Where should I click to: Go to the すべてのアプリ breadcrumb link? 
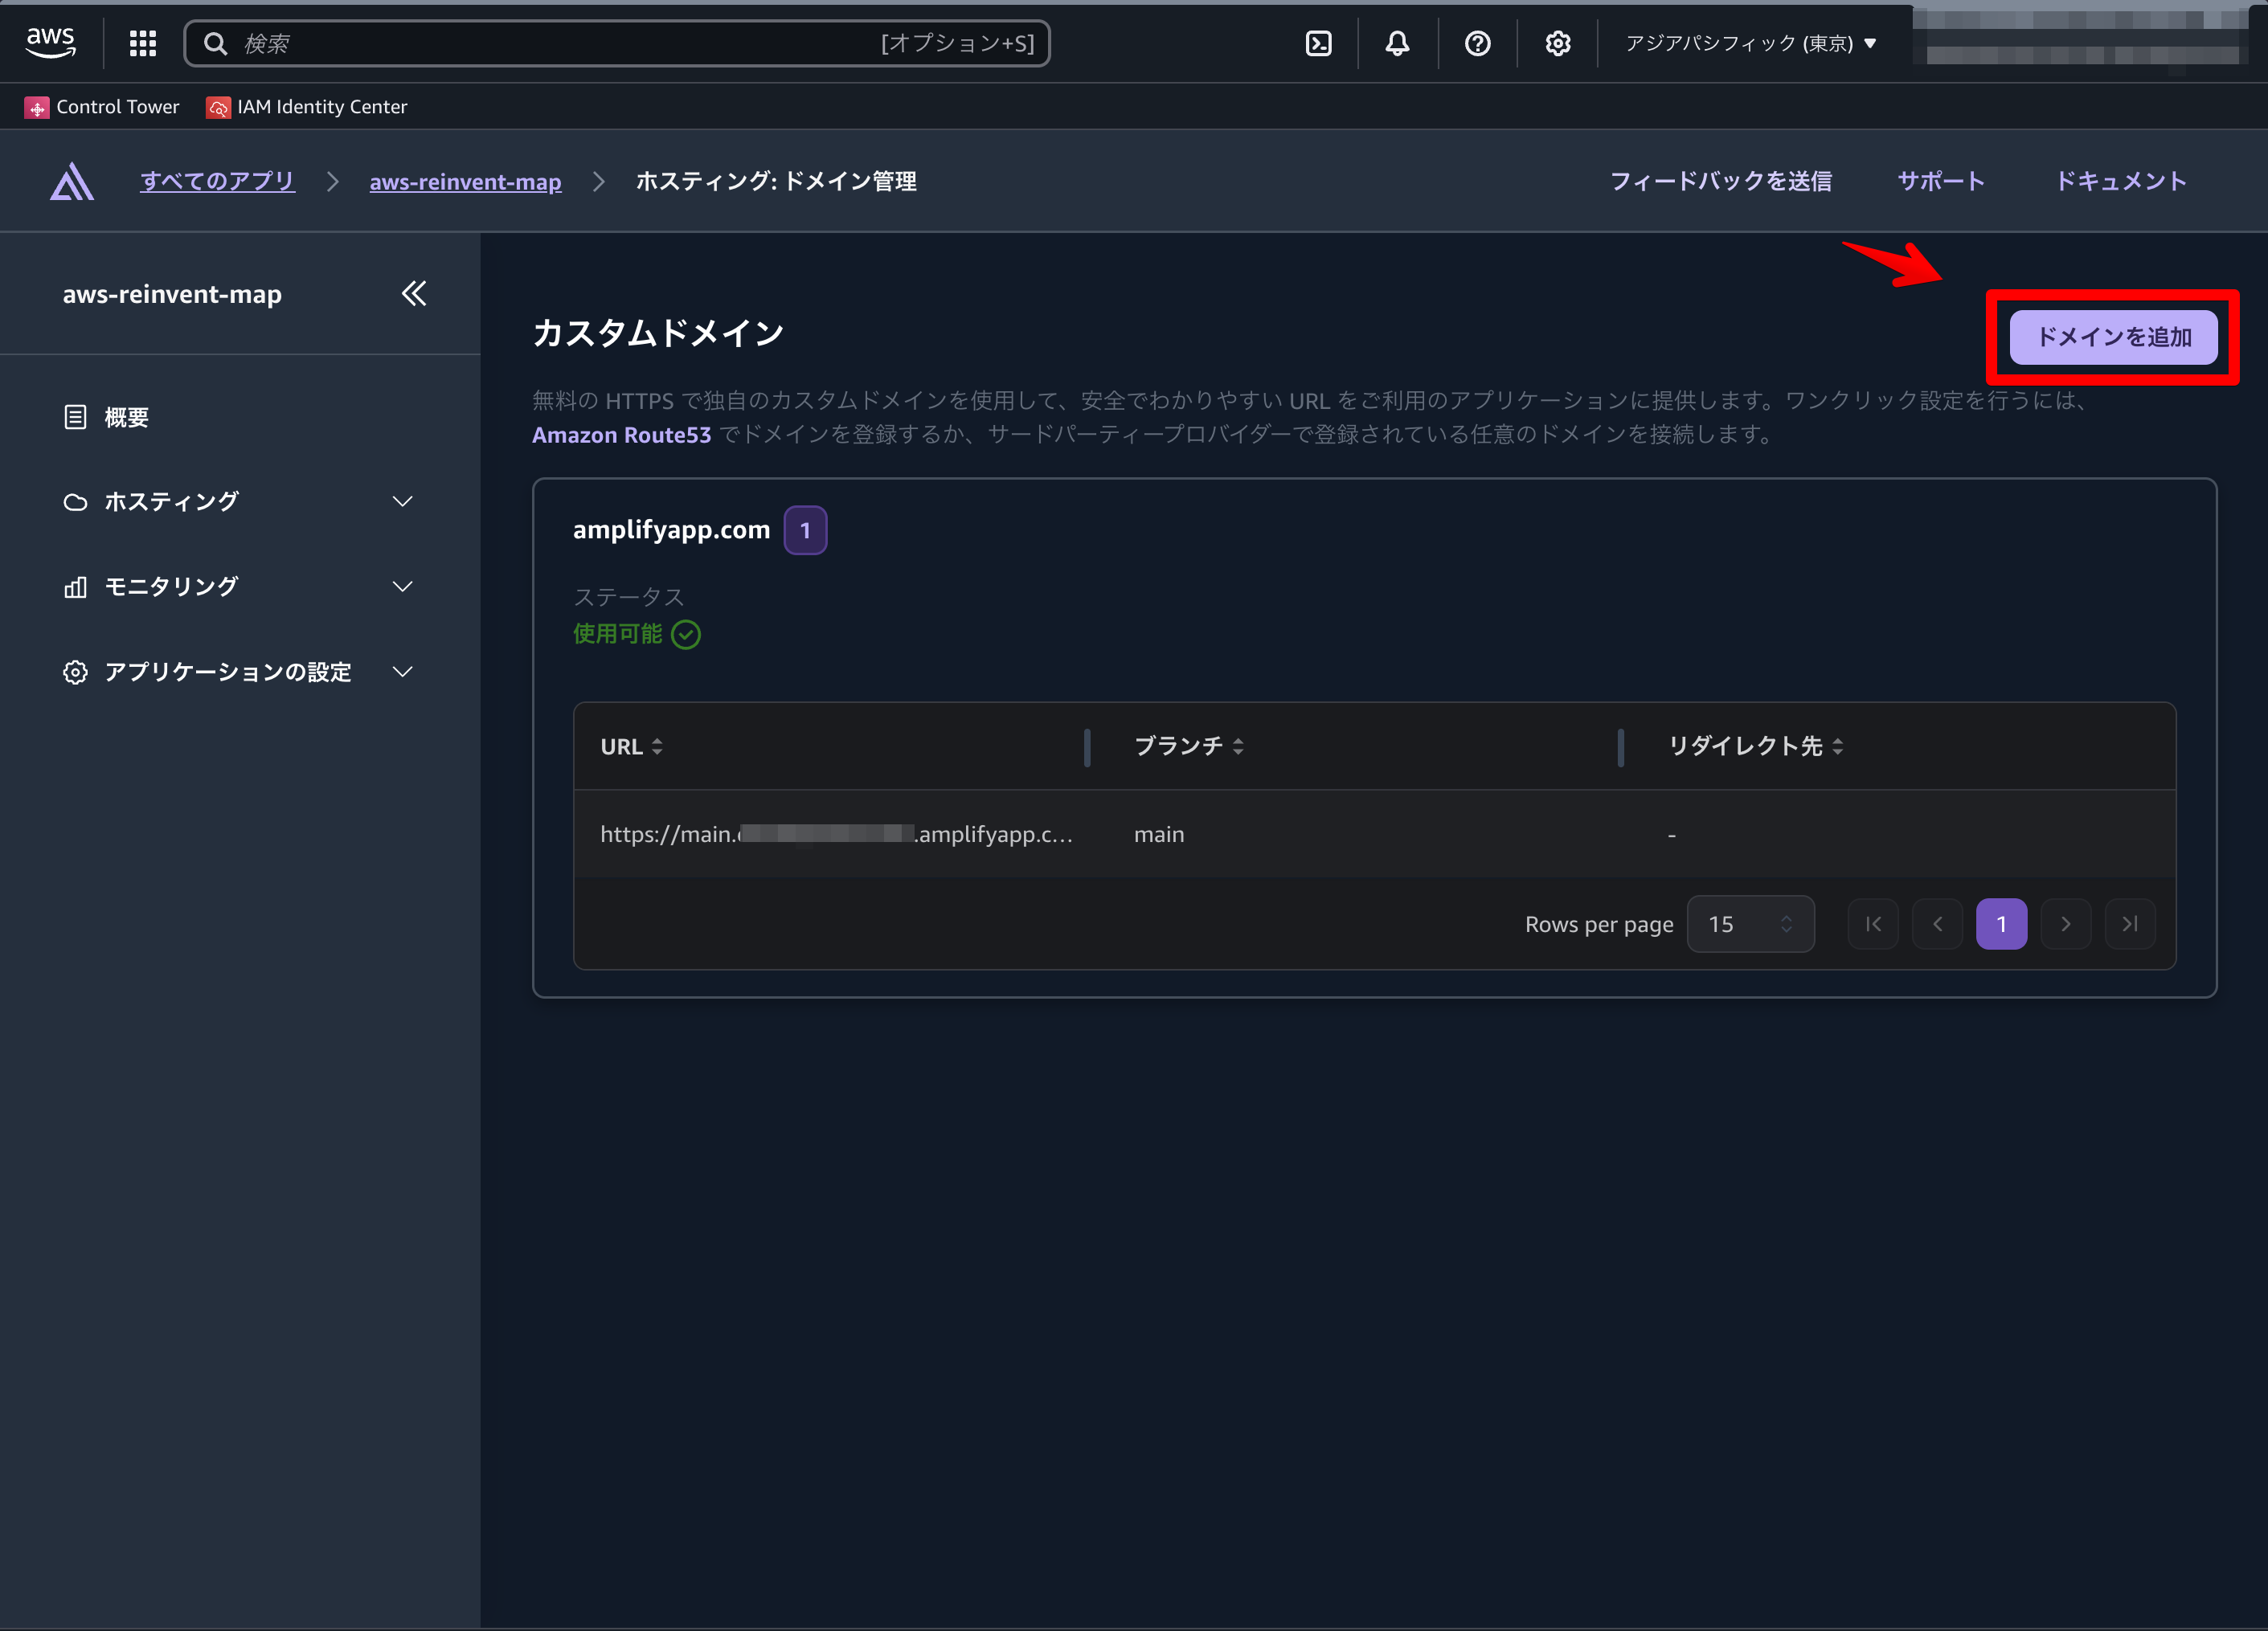coord(217,182)
